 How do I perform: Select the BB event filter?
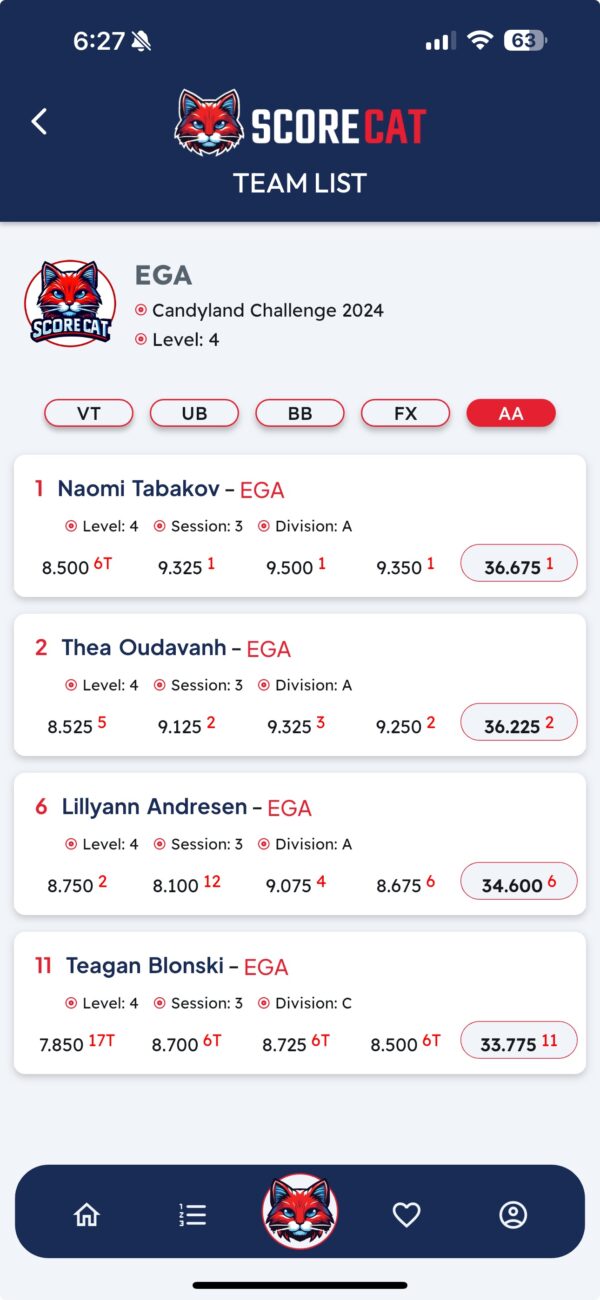[x=300, y=413]
